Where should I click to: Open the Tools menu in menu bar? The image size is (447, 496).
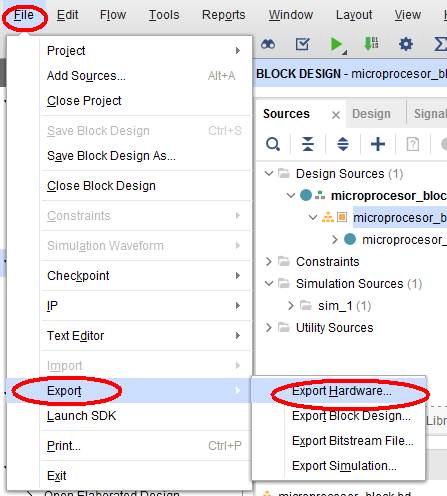click(x=164, y=15)
